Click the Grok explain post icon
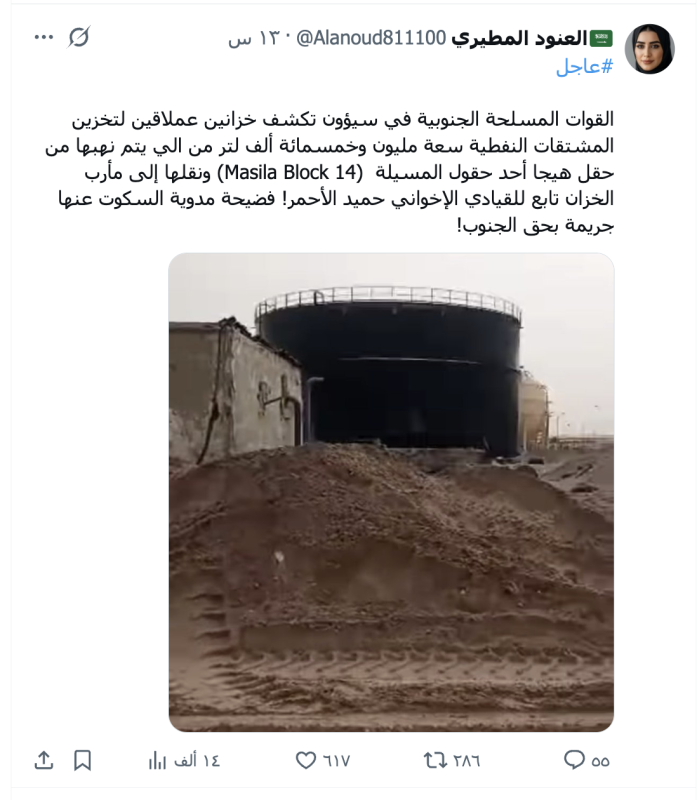Viewport: 697px width, 800px height. tap(79, 37)
